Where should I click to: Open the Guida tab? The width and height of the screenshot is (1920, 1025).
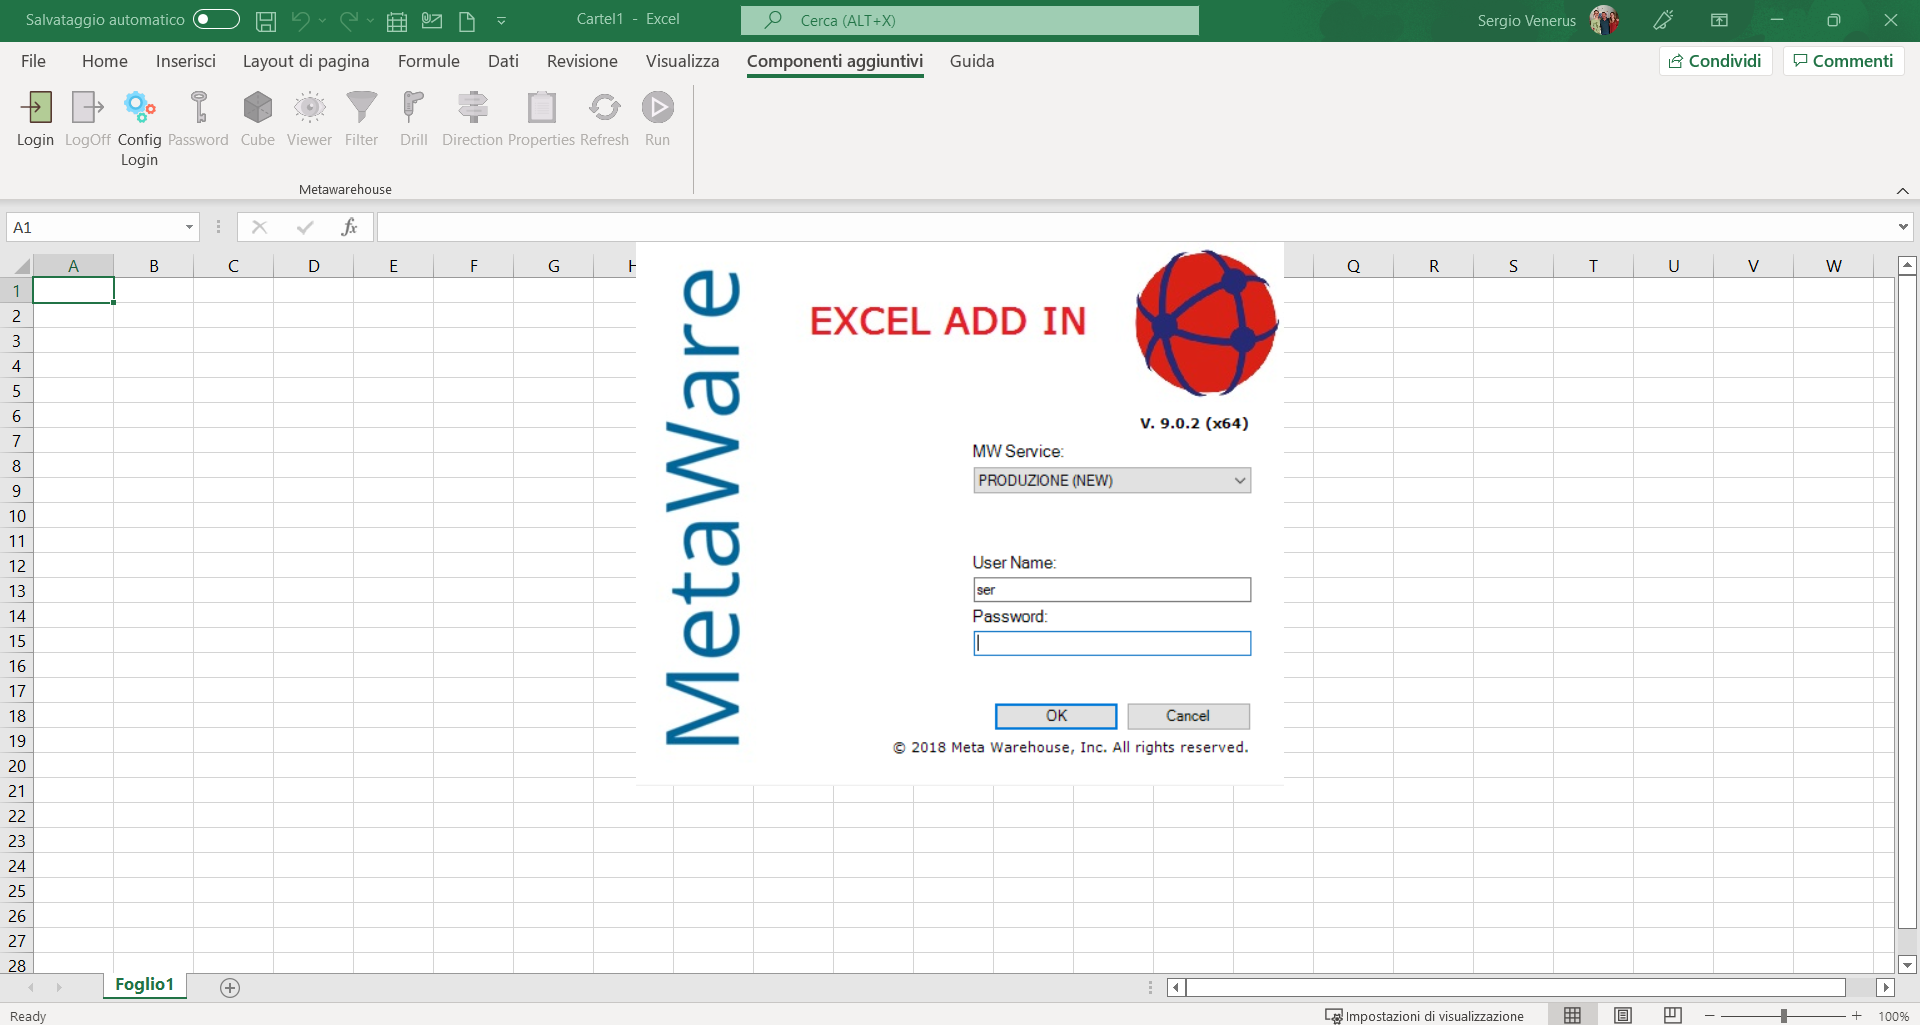972,61
